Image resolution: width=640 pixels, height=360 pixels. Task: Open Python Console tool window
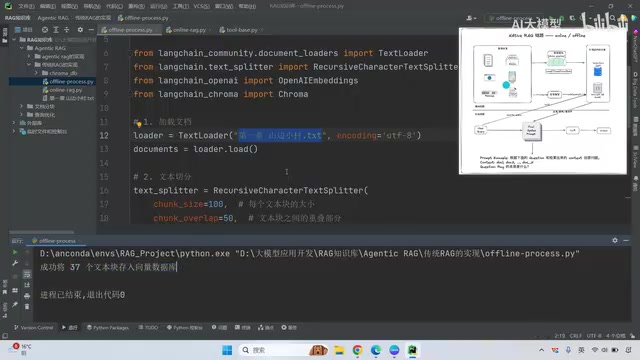184,327
